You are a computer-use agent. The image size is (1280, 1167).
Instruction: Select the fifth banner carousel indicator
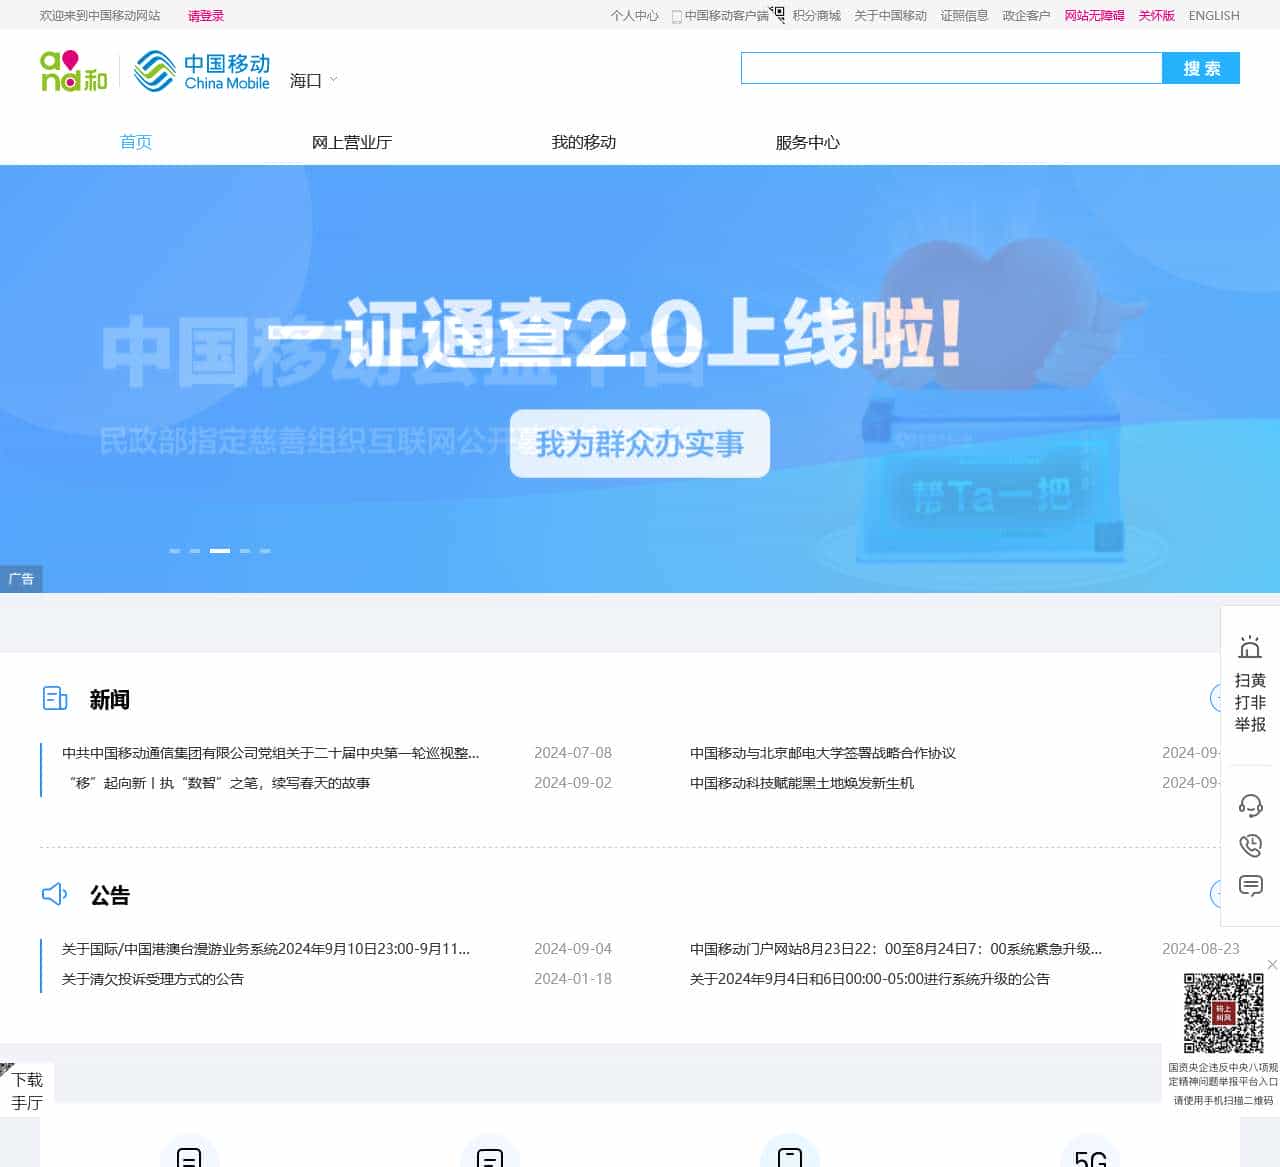pos(265,551)
